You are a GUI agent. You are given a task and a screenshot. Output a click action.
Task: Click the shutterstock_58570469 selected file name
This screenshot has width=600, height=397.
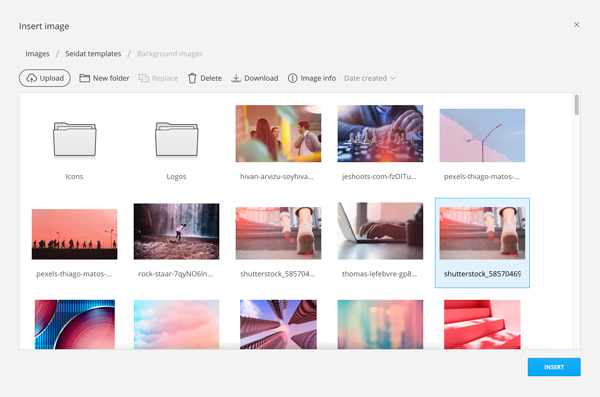pos(482,274)
